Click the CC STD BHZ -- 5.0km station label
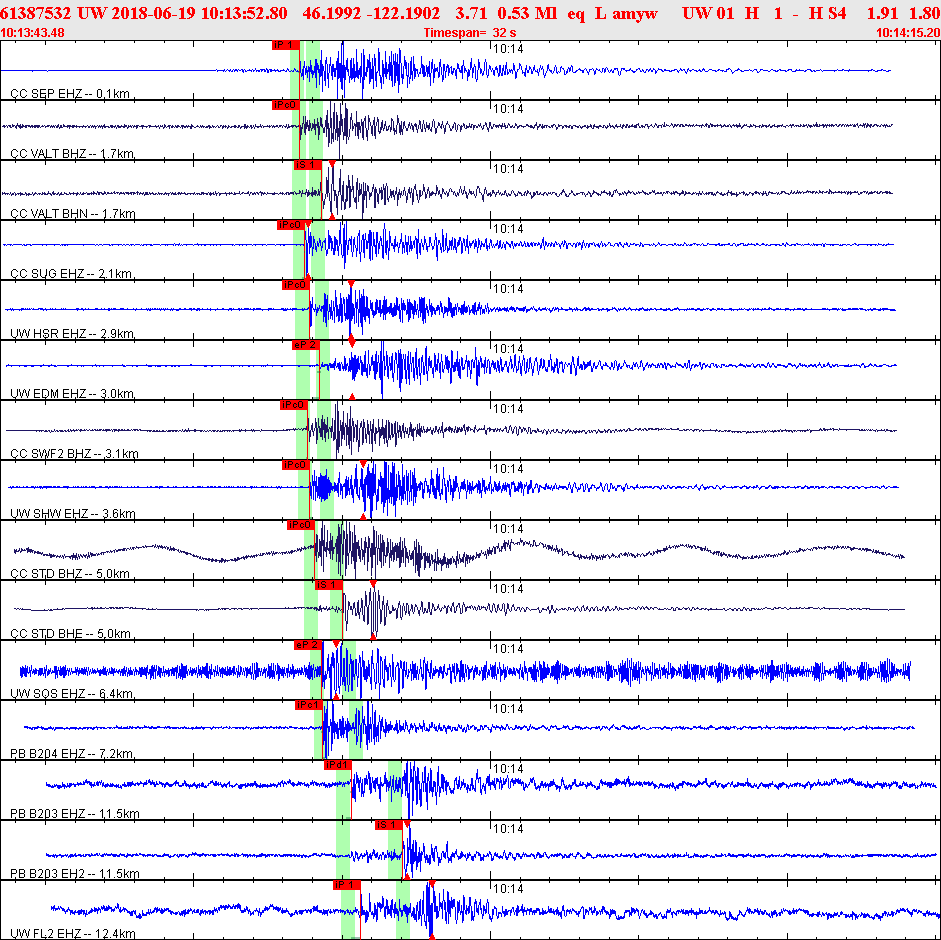The width and height of the screenshot is (941, 940). pos(70,574)
